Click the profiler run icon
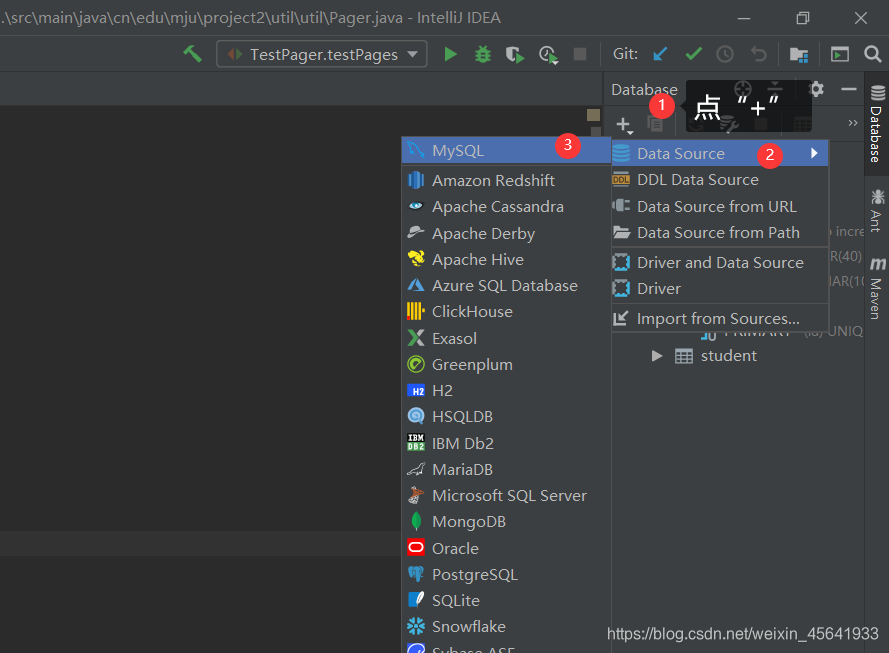889x653 pixels. click(x=548, y=54)
